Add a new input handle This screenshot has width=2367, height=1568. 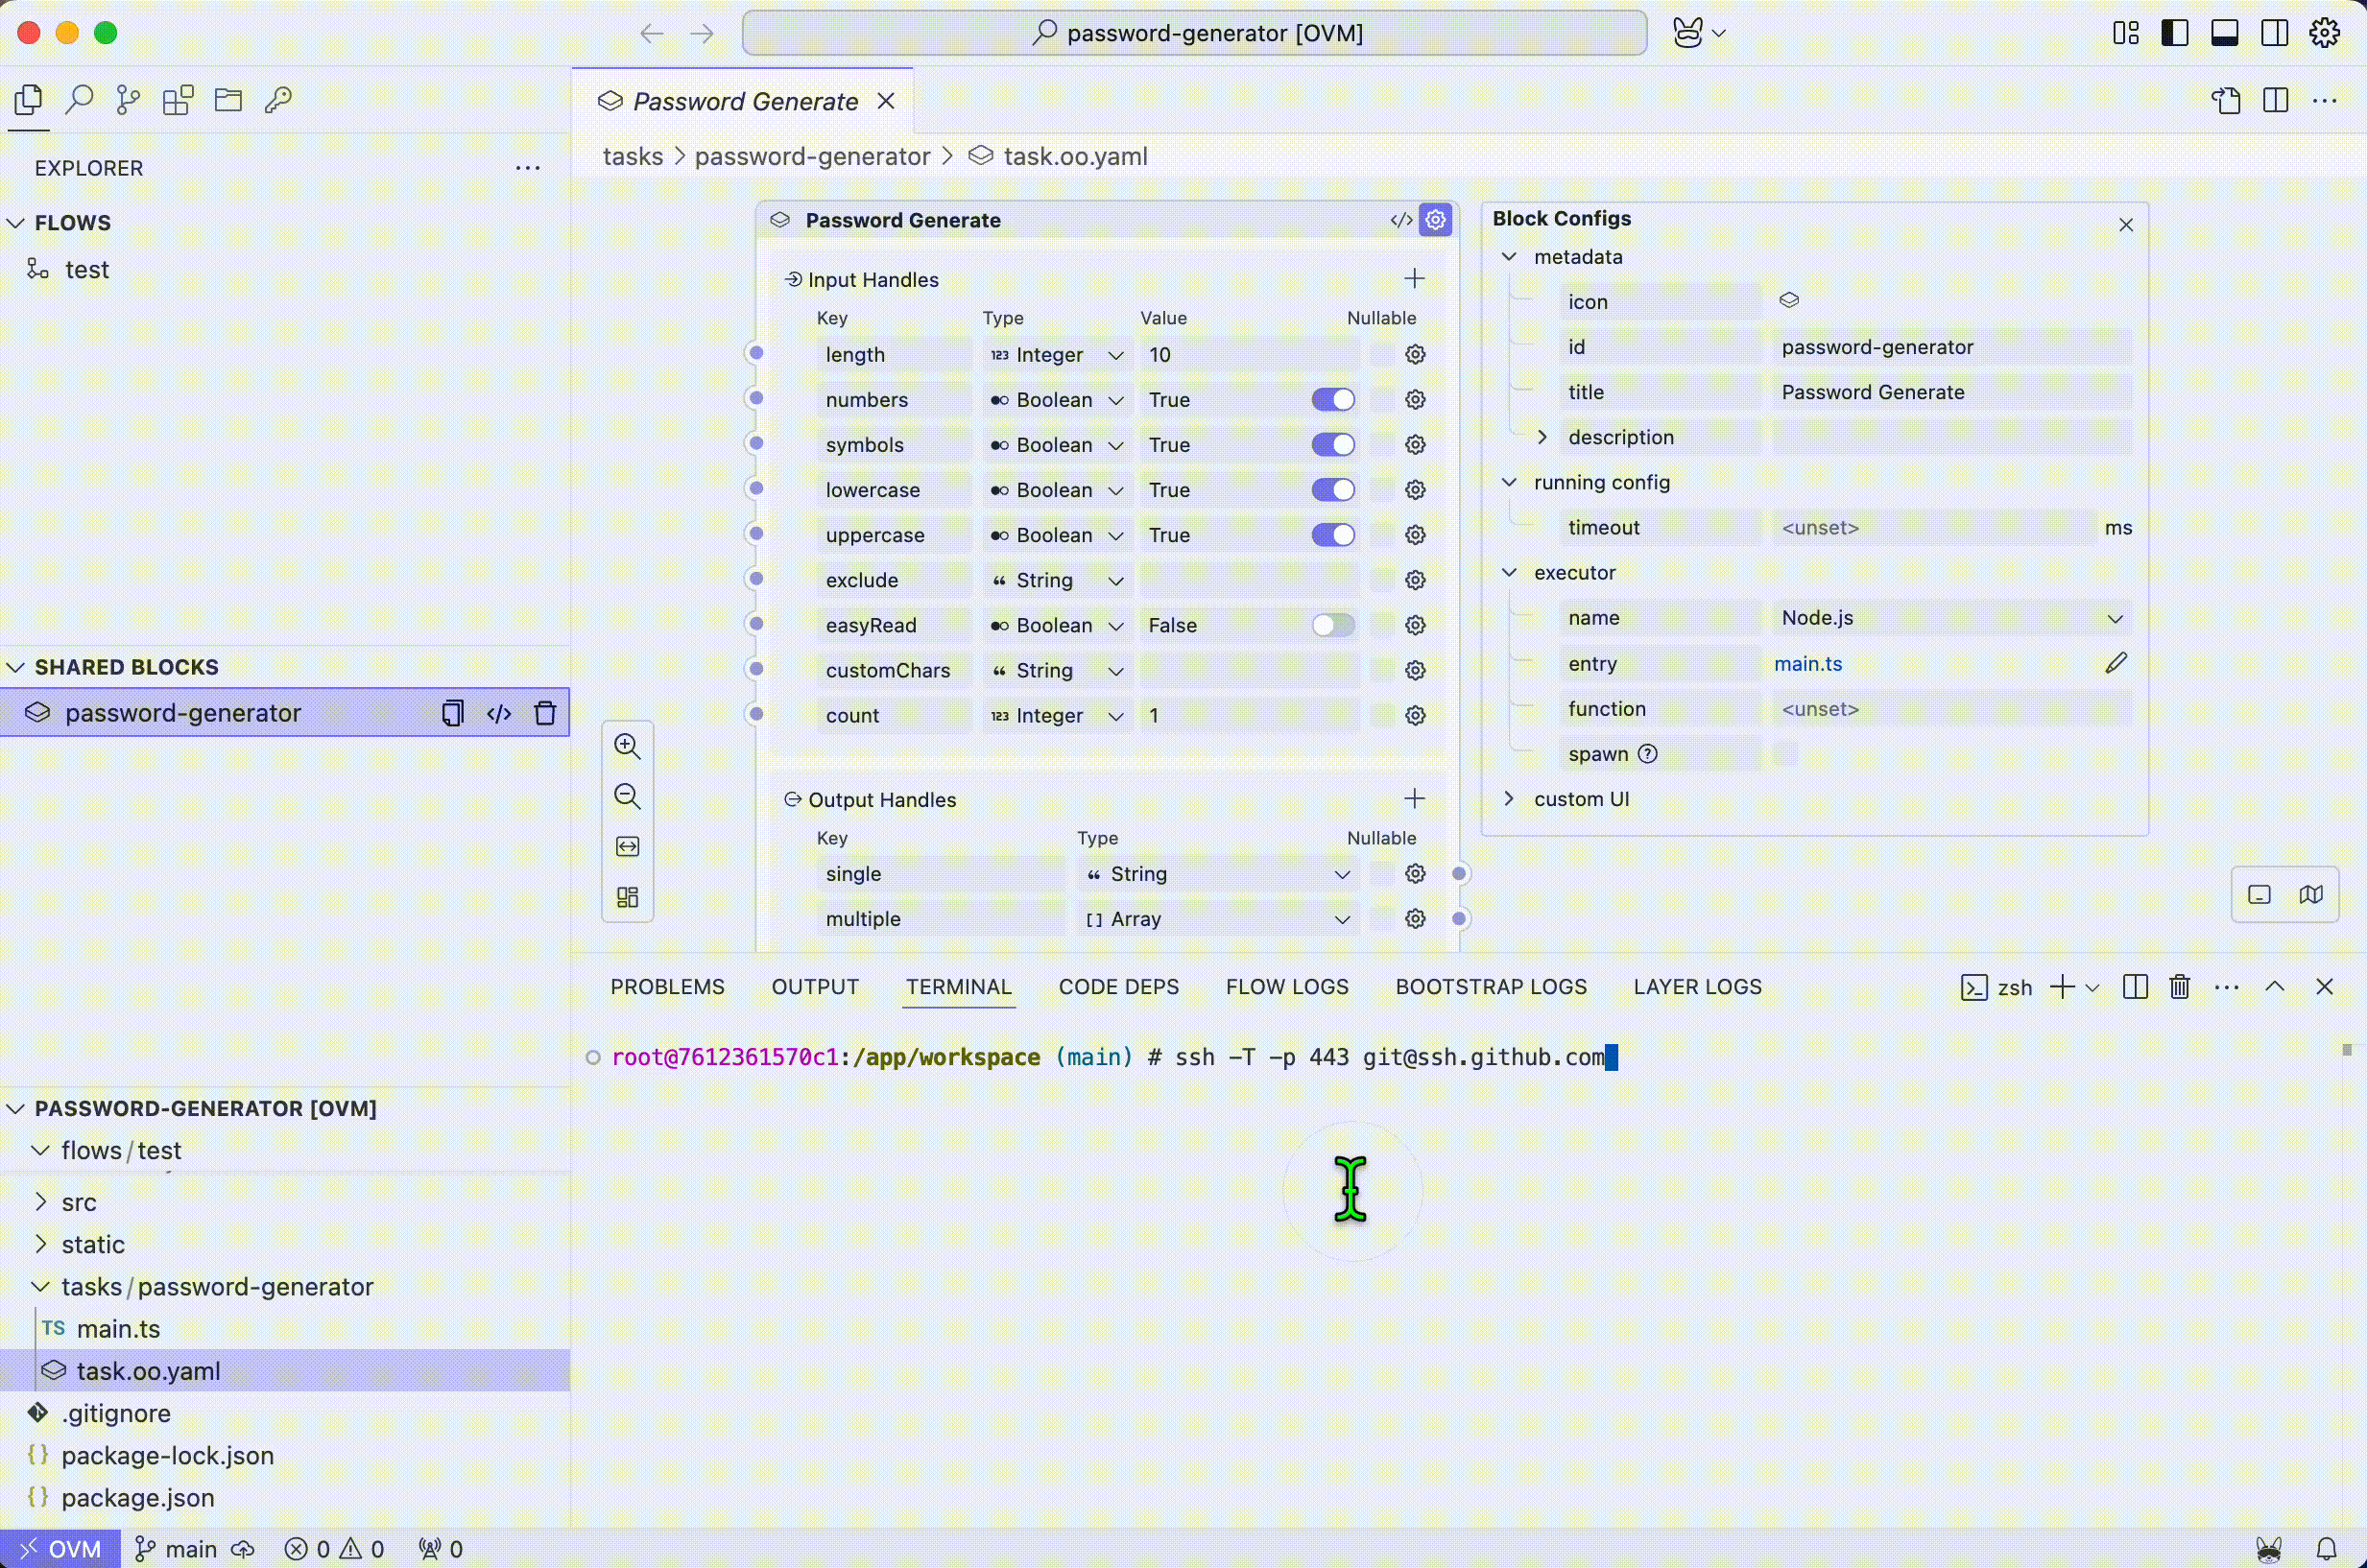1414,279
